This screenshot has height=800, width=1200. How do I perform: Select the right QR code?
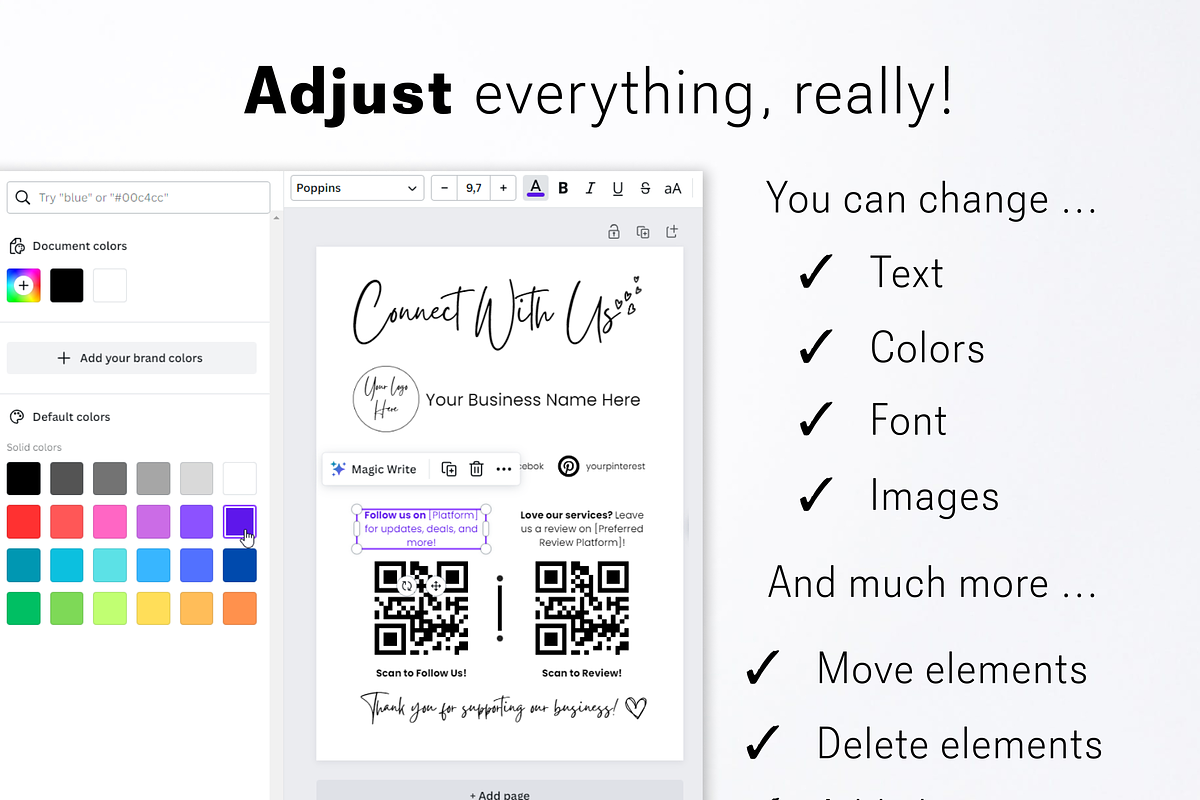(x=582, y=608)
